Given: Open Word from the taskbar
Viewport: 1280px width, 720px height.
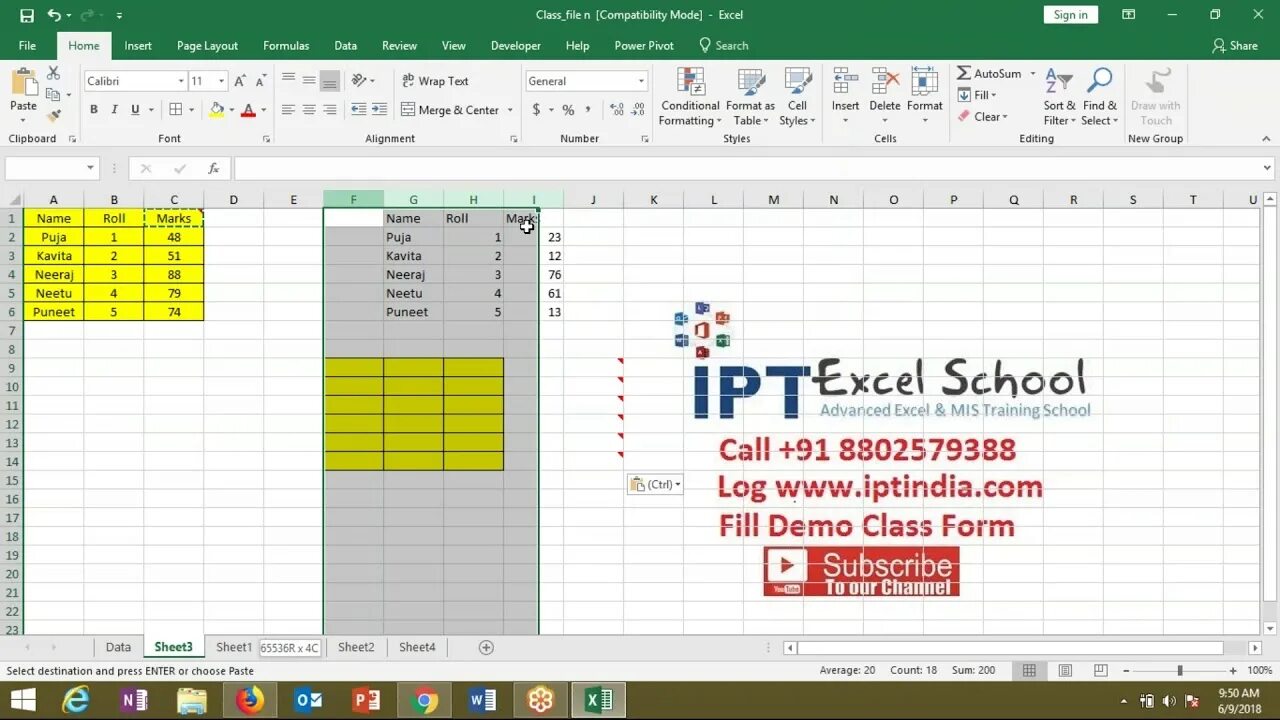Looking at the screenshot, I should pos(482,701).
